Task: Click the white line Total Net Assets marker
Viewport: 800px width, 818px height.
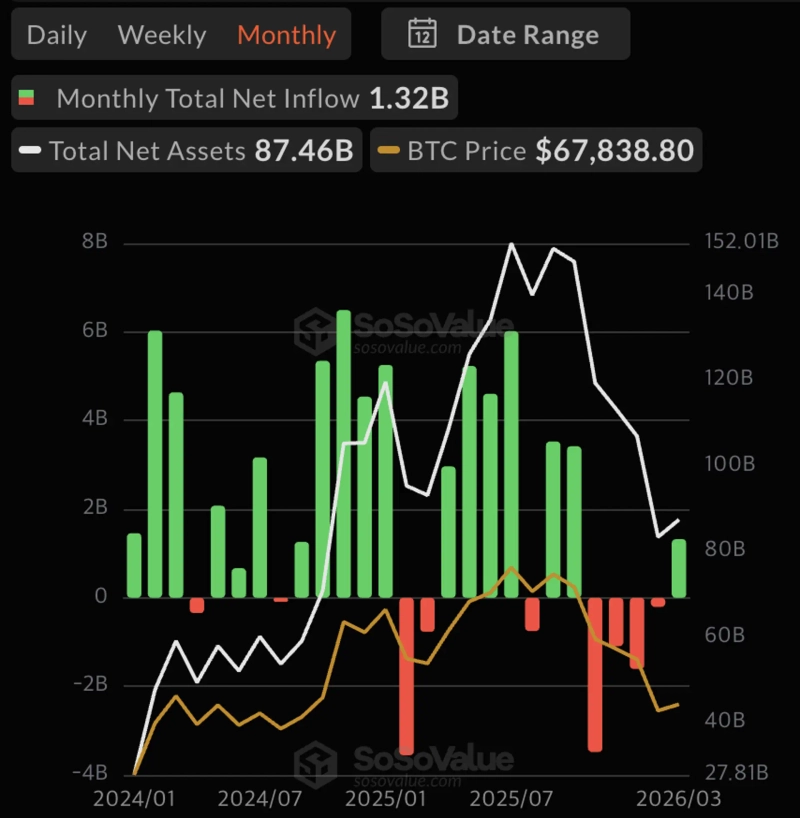Action: tap(30, 151)
